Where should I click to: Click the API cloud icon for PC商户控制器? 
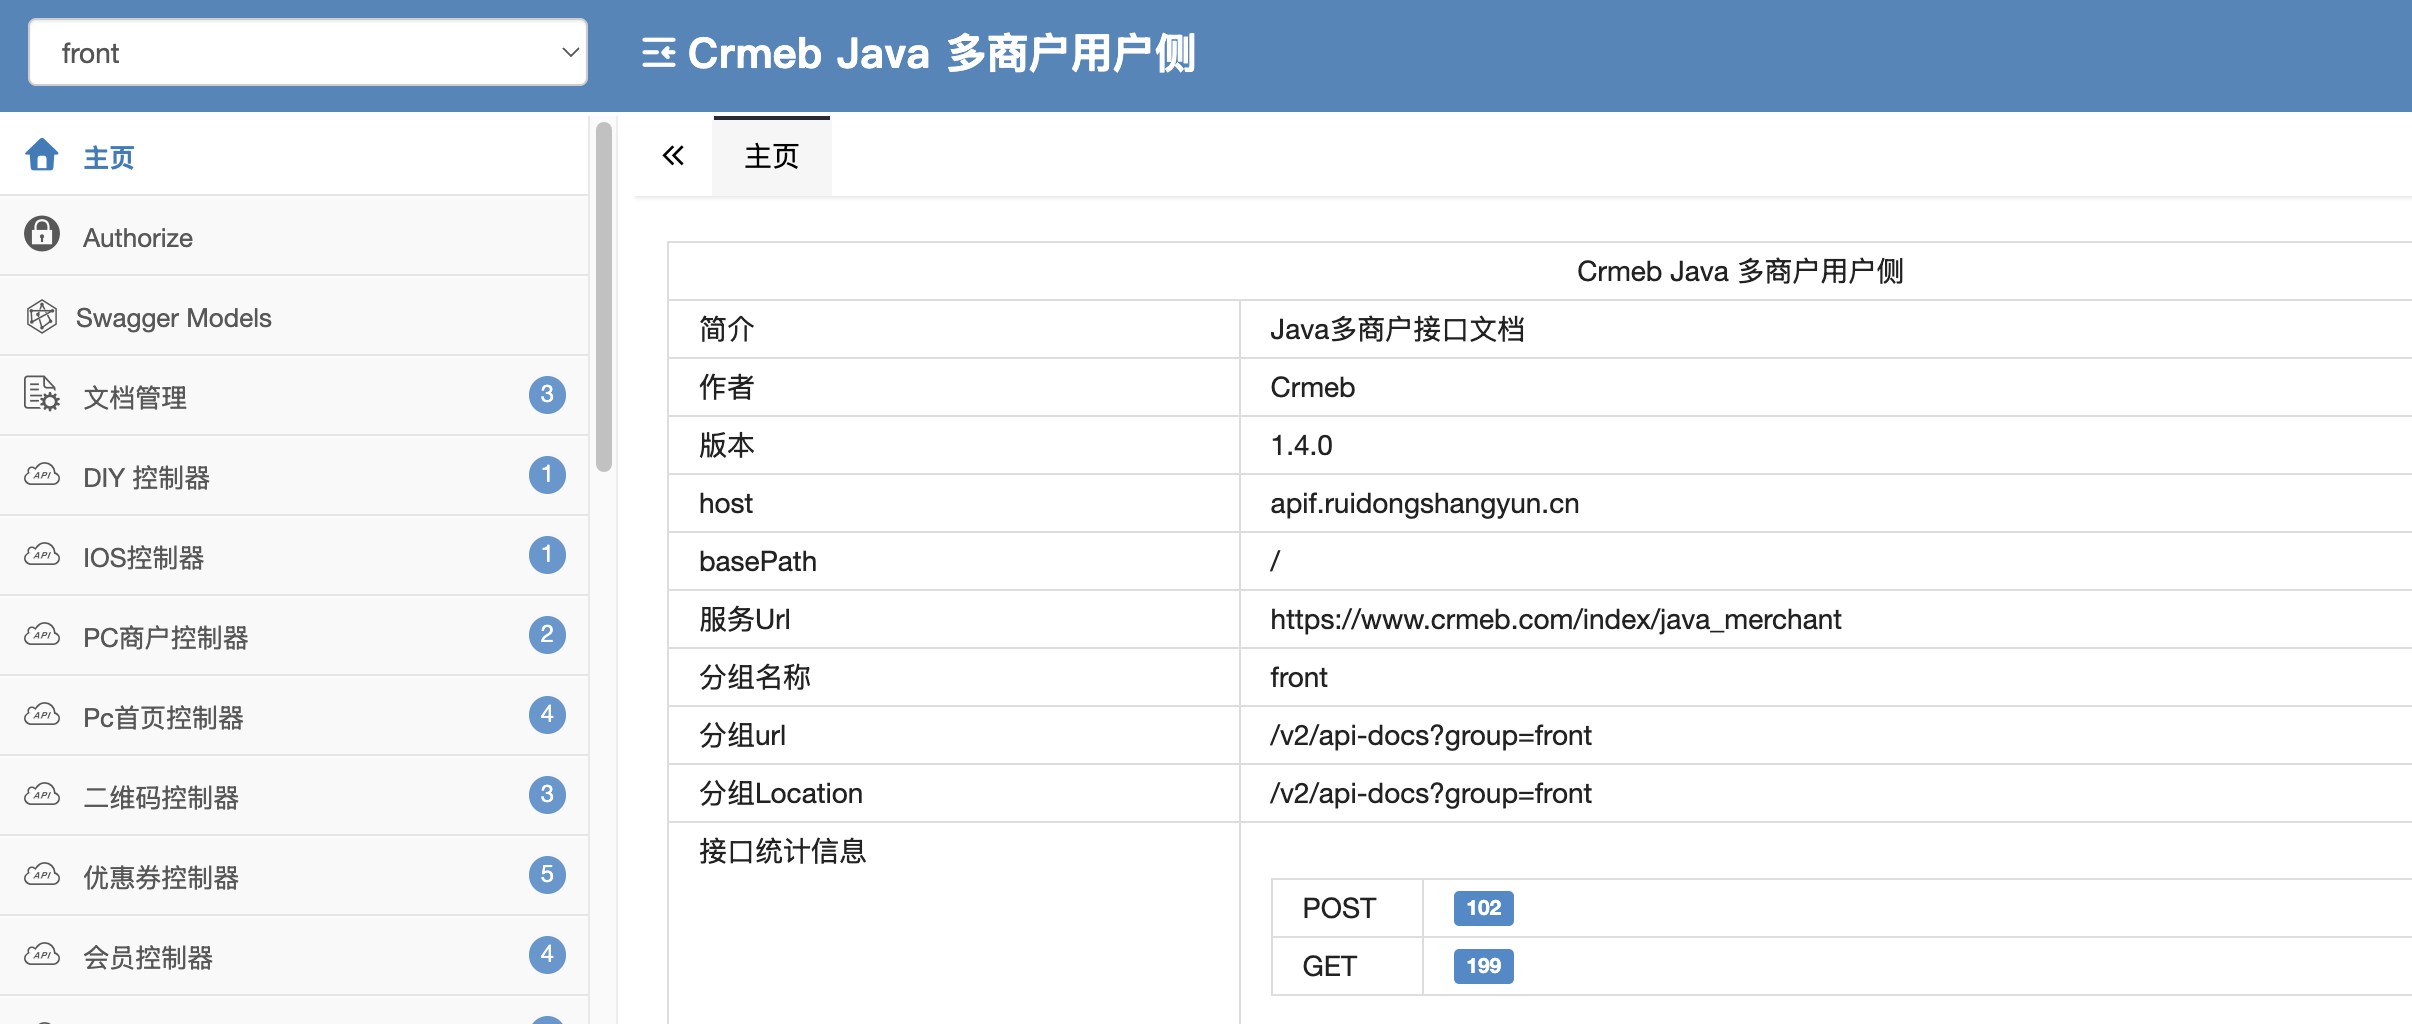point(42,634)
